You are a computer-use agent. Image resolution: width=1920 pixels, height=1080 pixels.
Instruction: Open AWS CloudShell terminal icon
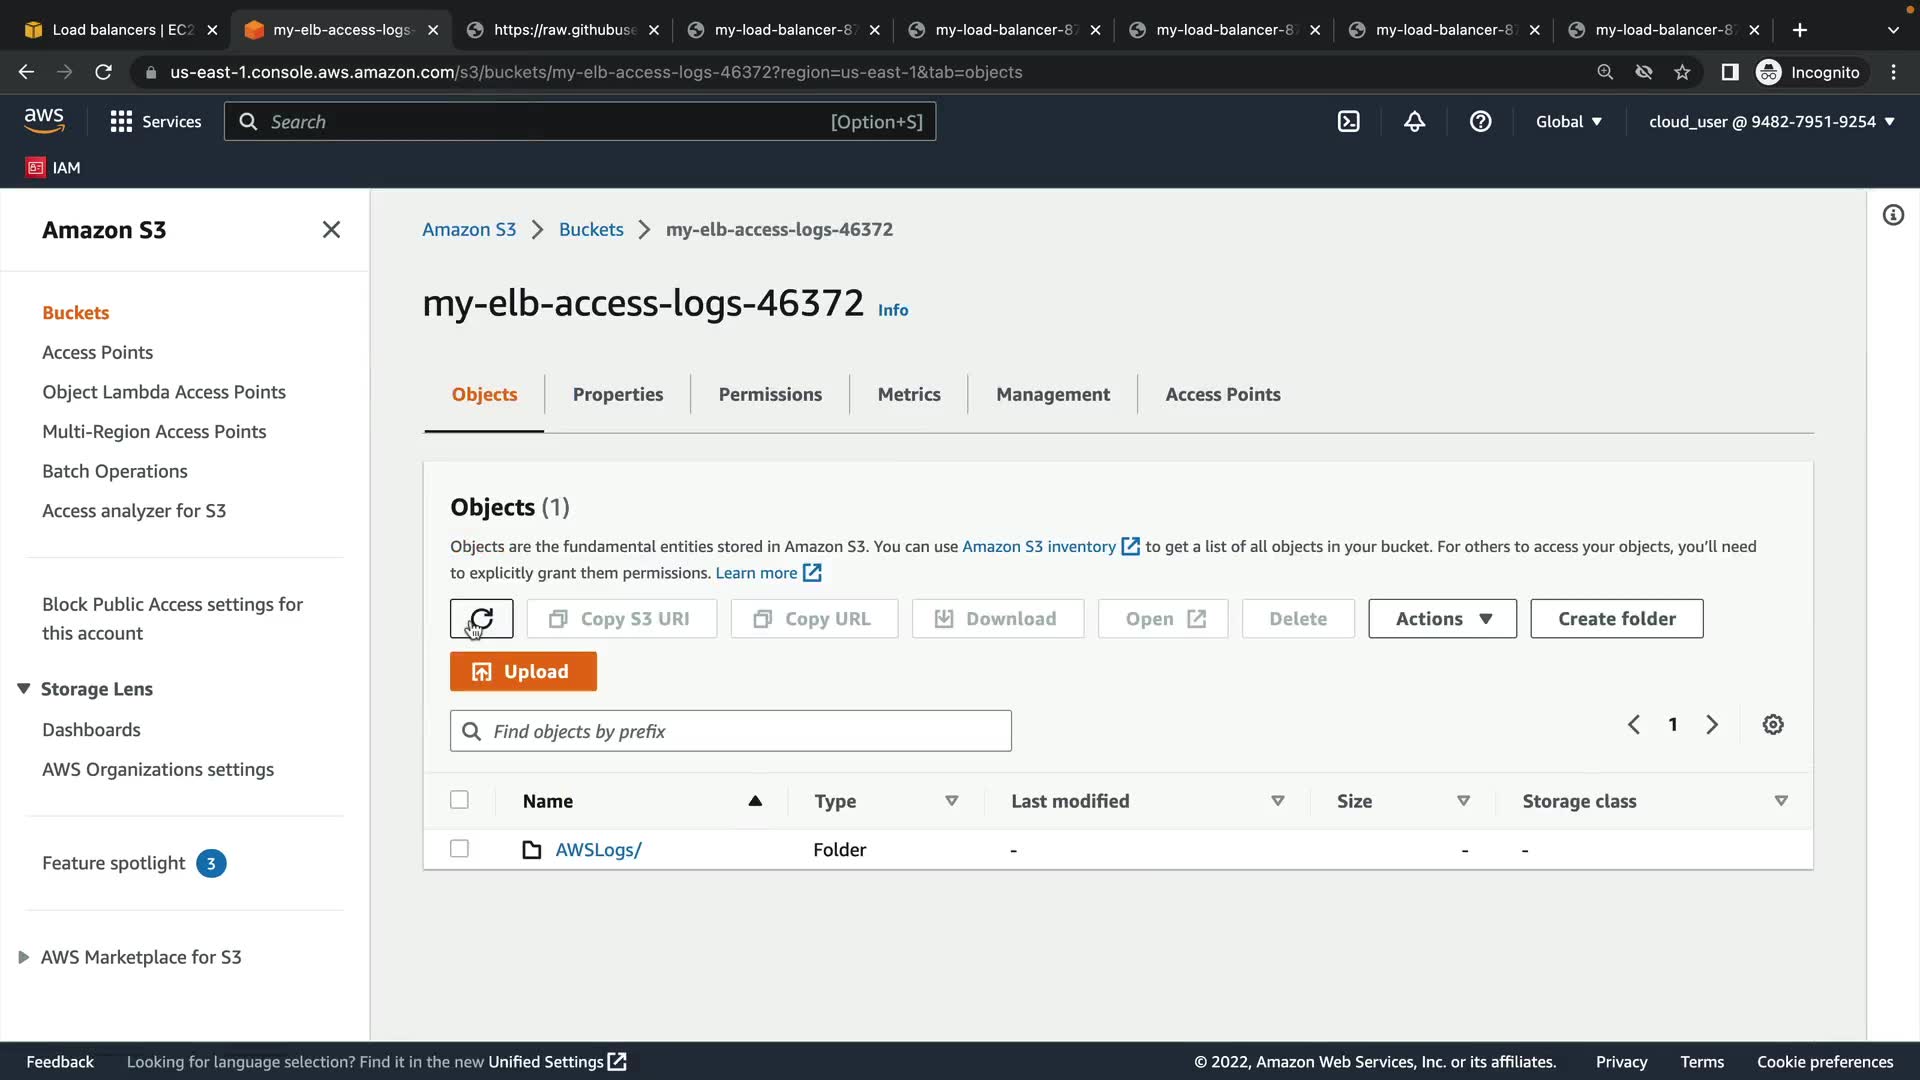[x=1348, y=122]
